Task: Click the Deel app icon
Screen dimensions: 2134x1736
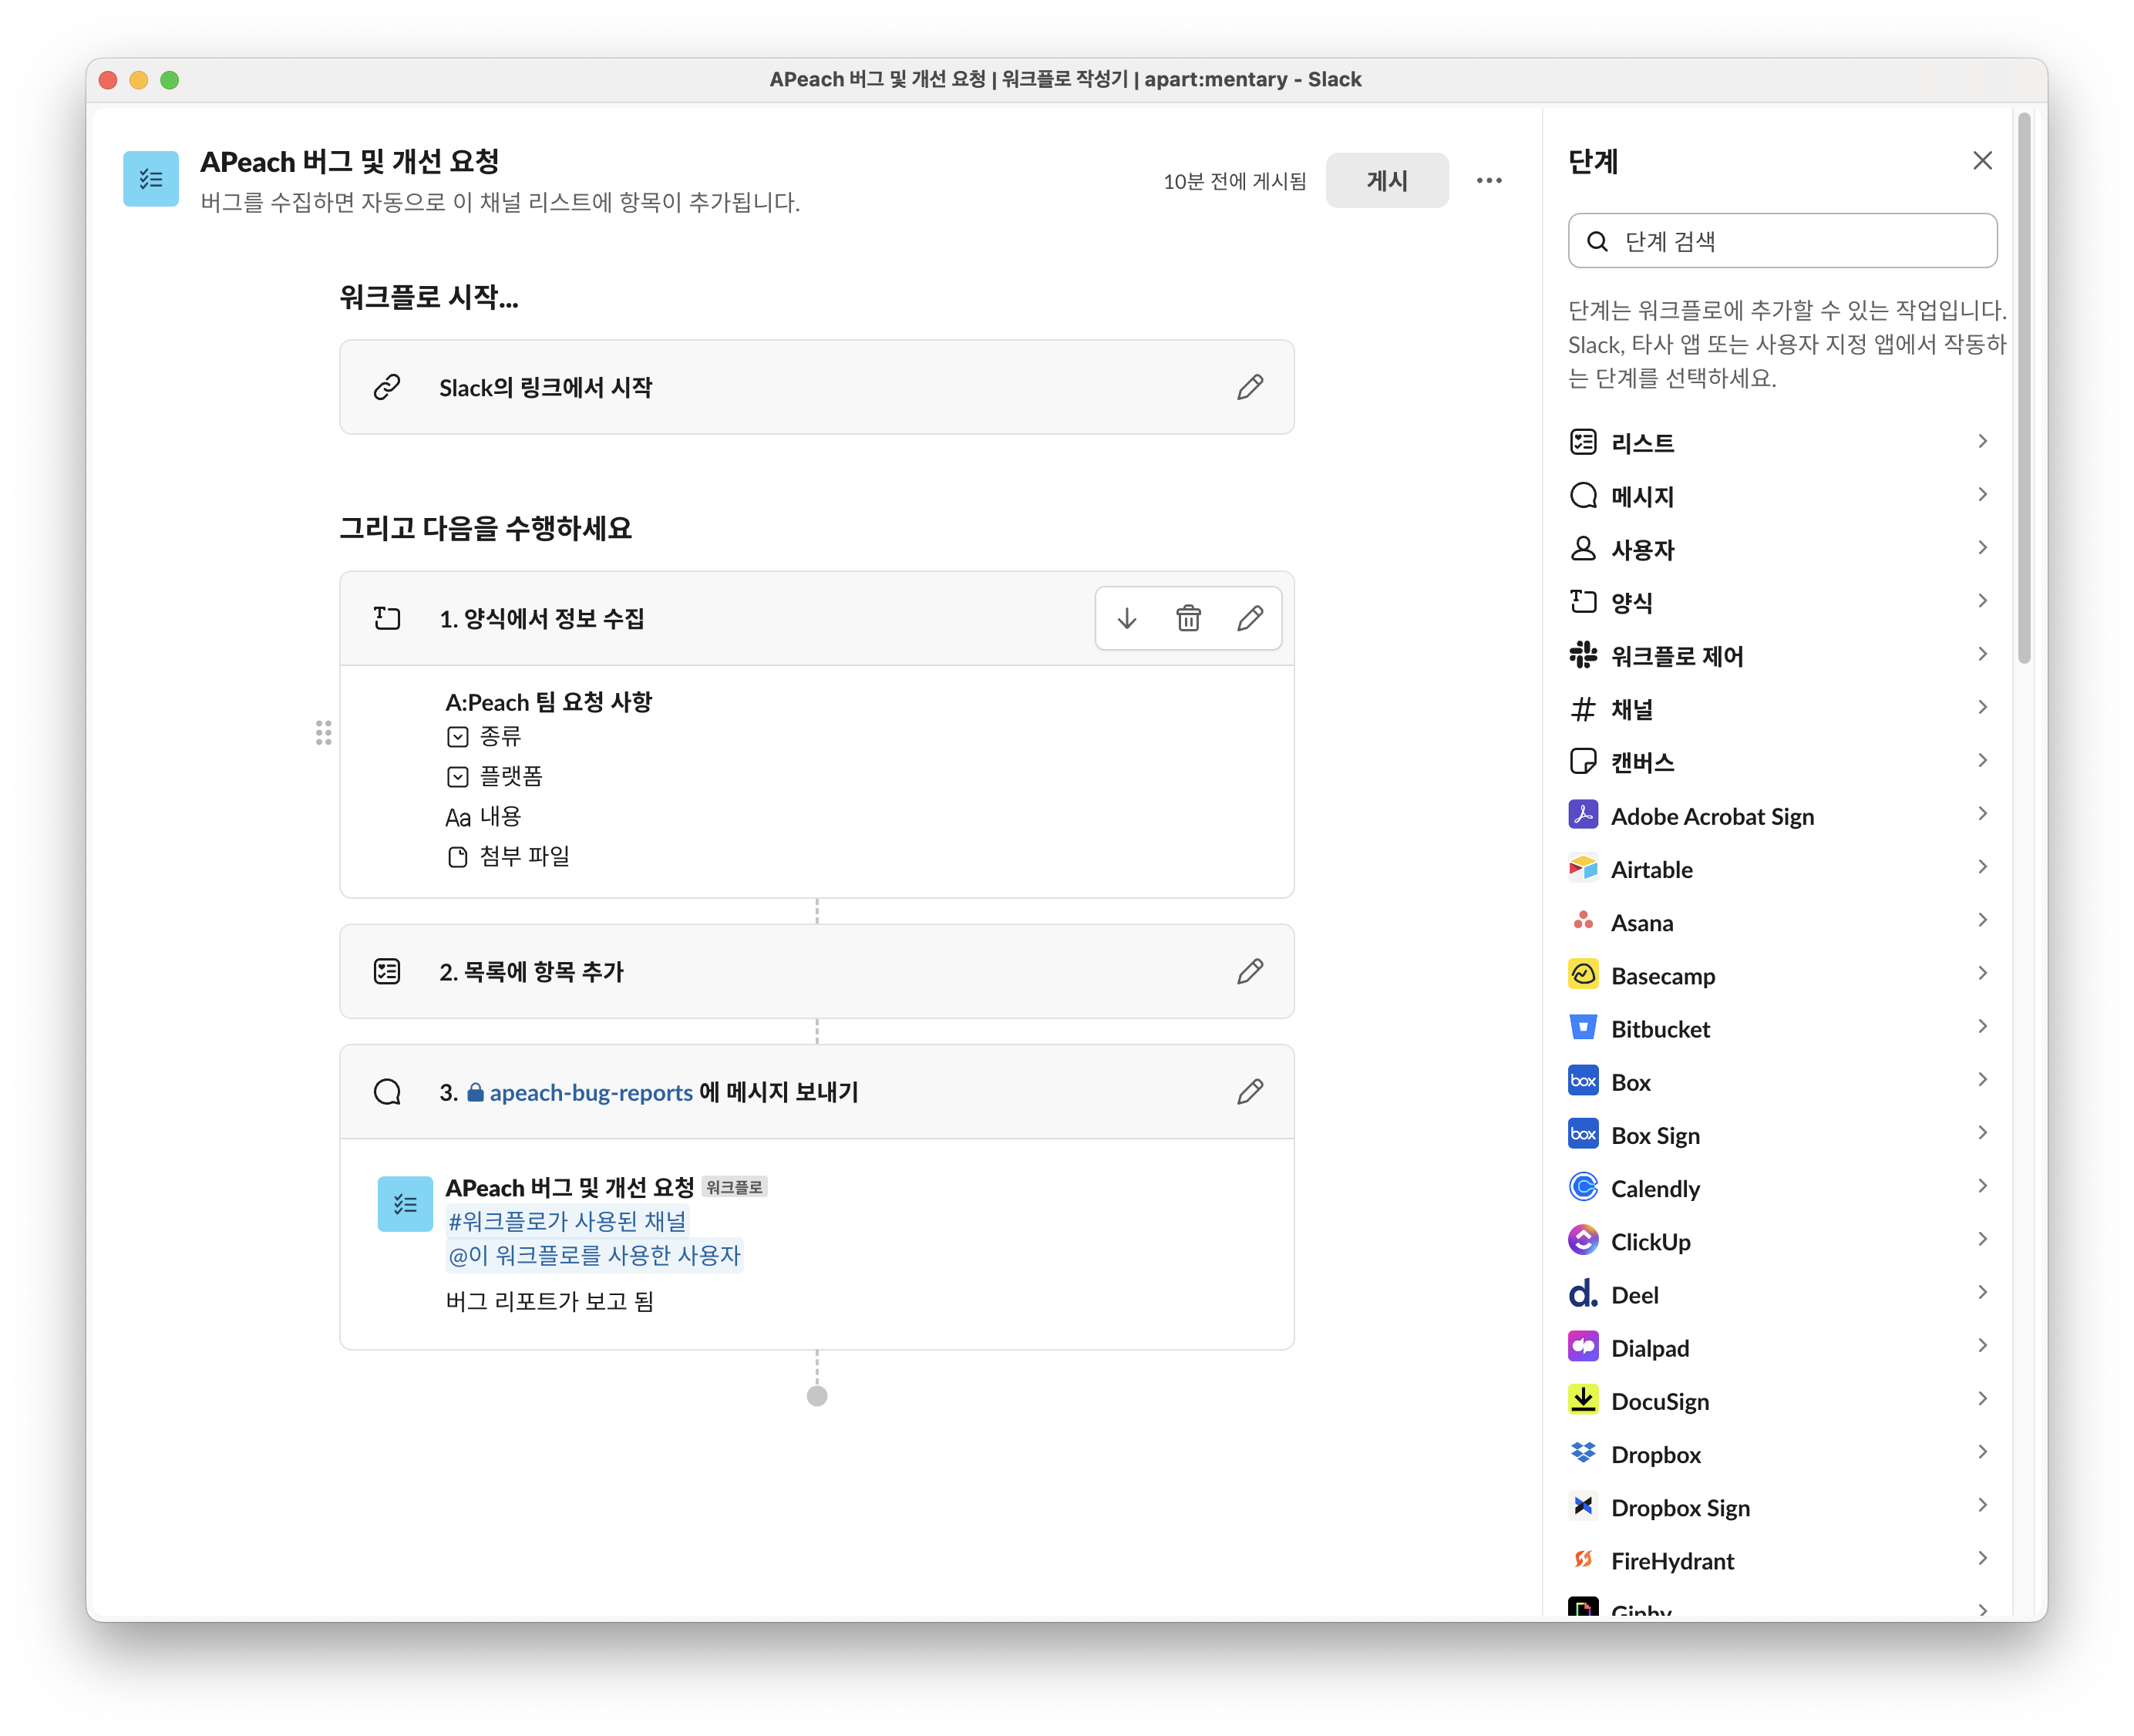Action: (x=1583, y=1294)
